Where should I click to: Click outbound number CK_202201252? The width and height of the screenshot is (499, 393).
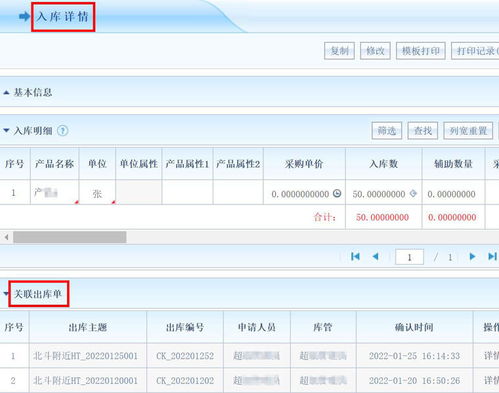coord(185,356)
